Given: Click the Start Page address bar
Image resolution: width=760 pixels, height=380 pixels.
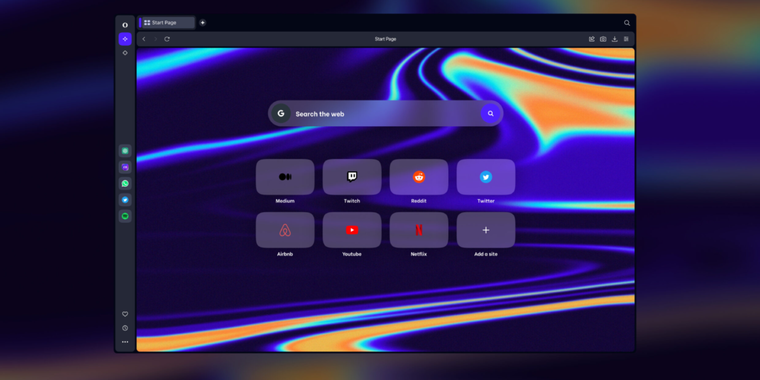Looking at the screenshot, I should (385, 39).
